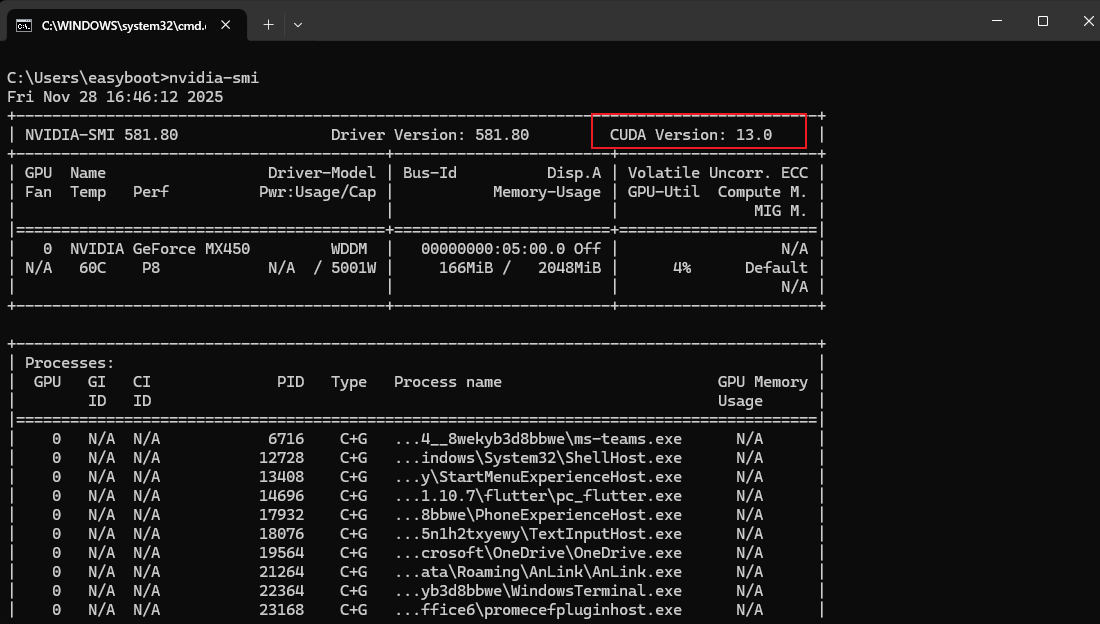
Task: Click the nvidia-smi command text
Action: (x=214, y=78)
